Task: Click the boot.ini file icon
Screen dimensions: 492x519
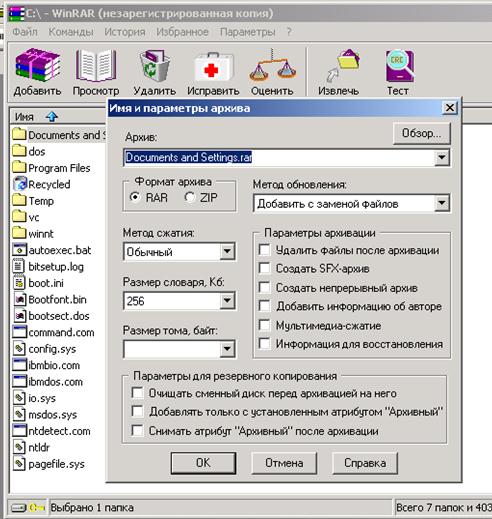Action: point(19,283)
